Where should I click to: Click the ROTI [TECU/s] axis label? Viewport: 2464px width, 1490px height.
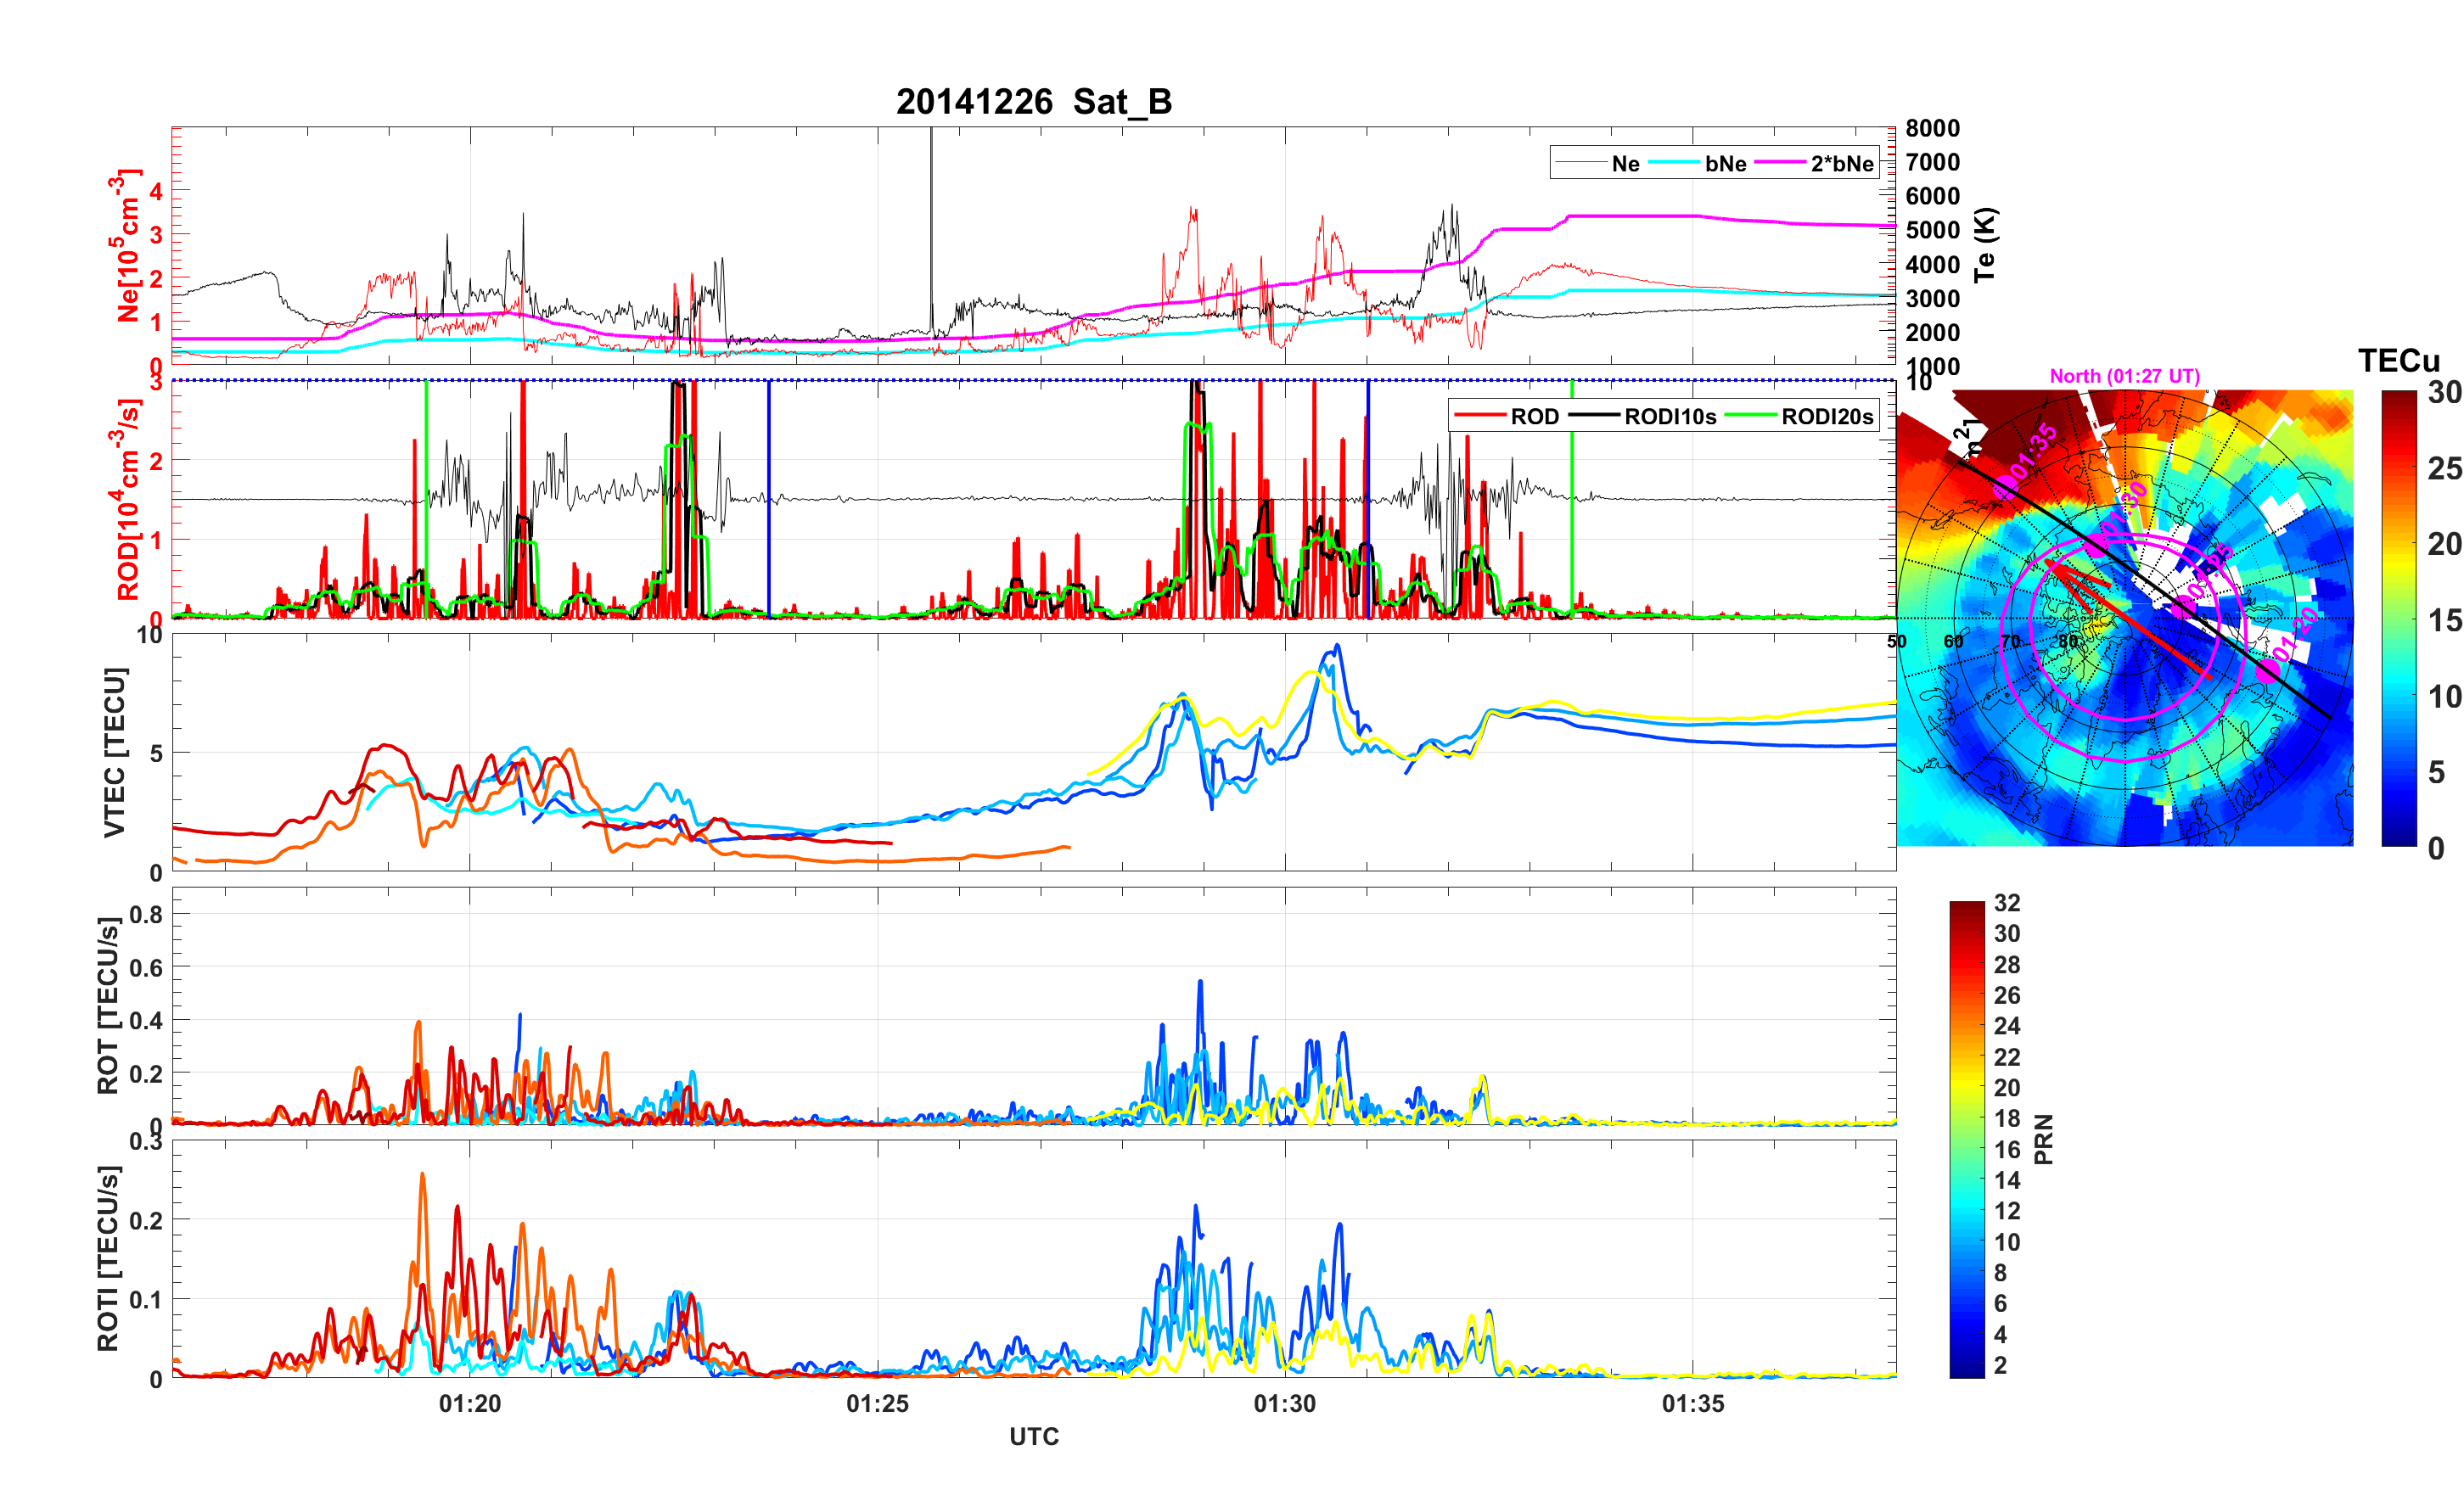coord(108,1258)
